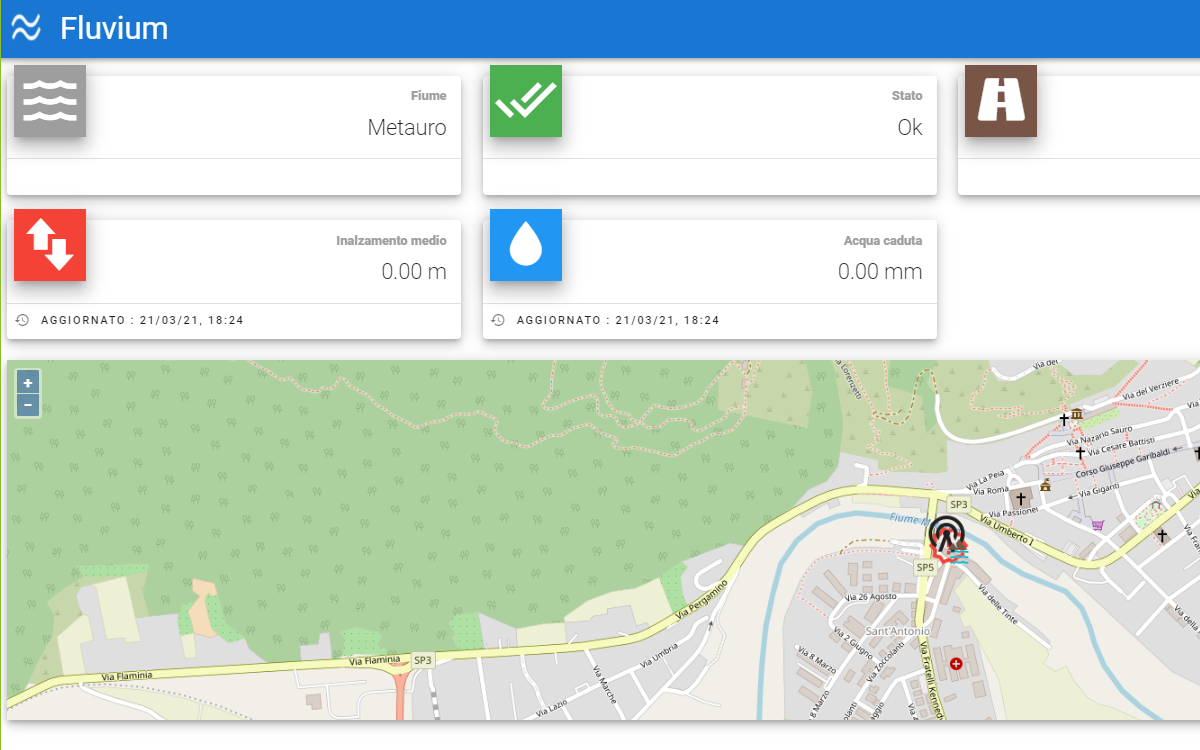Click the 0.00 m average rise value
1200x750 pixels.
(x=414, y=272)
